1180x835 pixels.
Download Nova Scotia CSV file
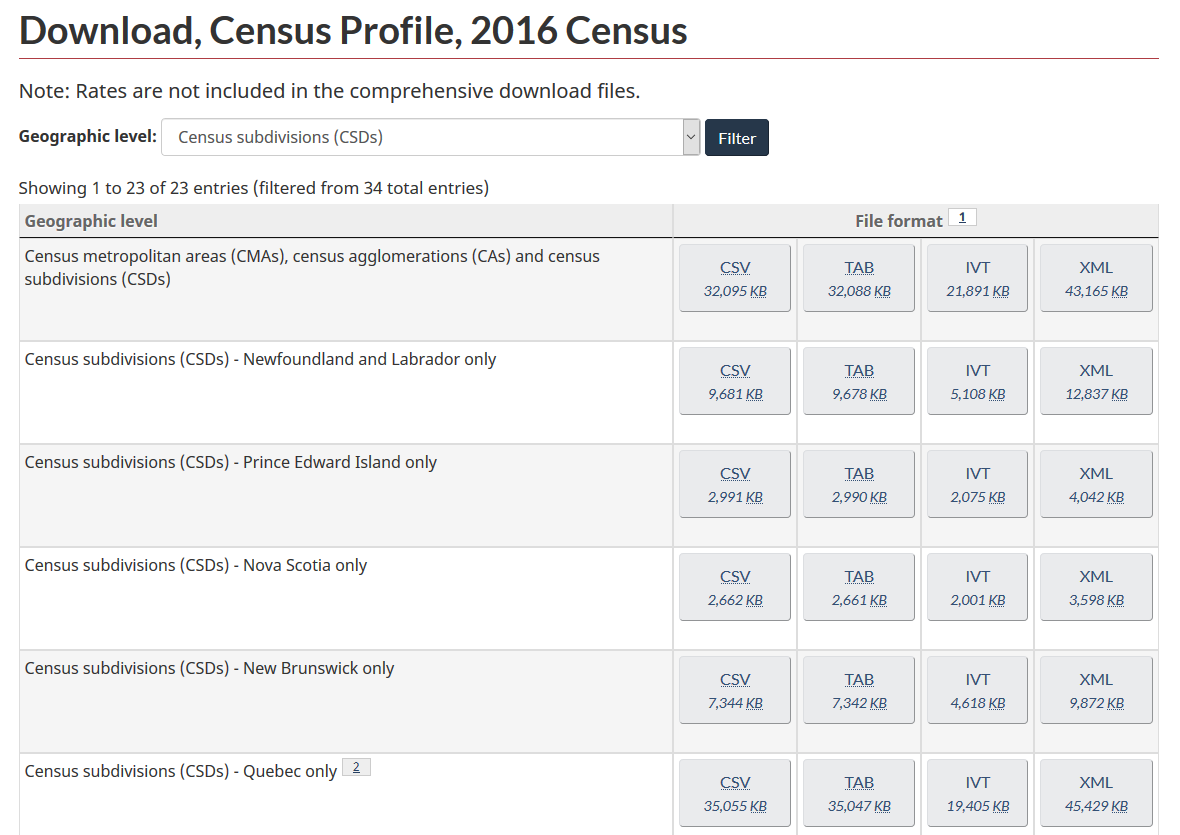(x=734, y=587)
